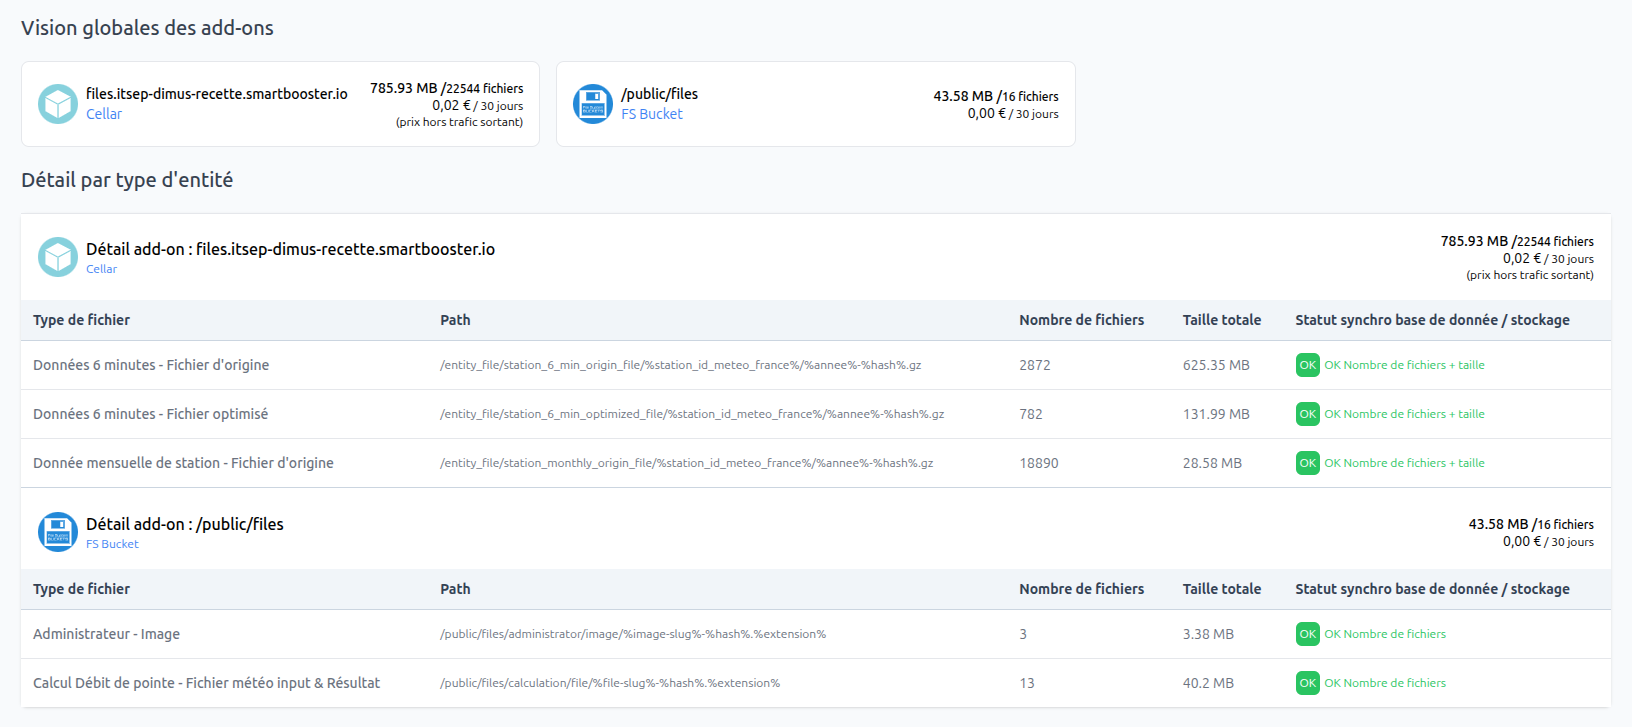Viewport: 1632px width, 727px height.
Task: Select the Données 6 minutes - Fichier d'origine row label
Action: [151, 365]
